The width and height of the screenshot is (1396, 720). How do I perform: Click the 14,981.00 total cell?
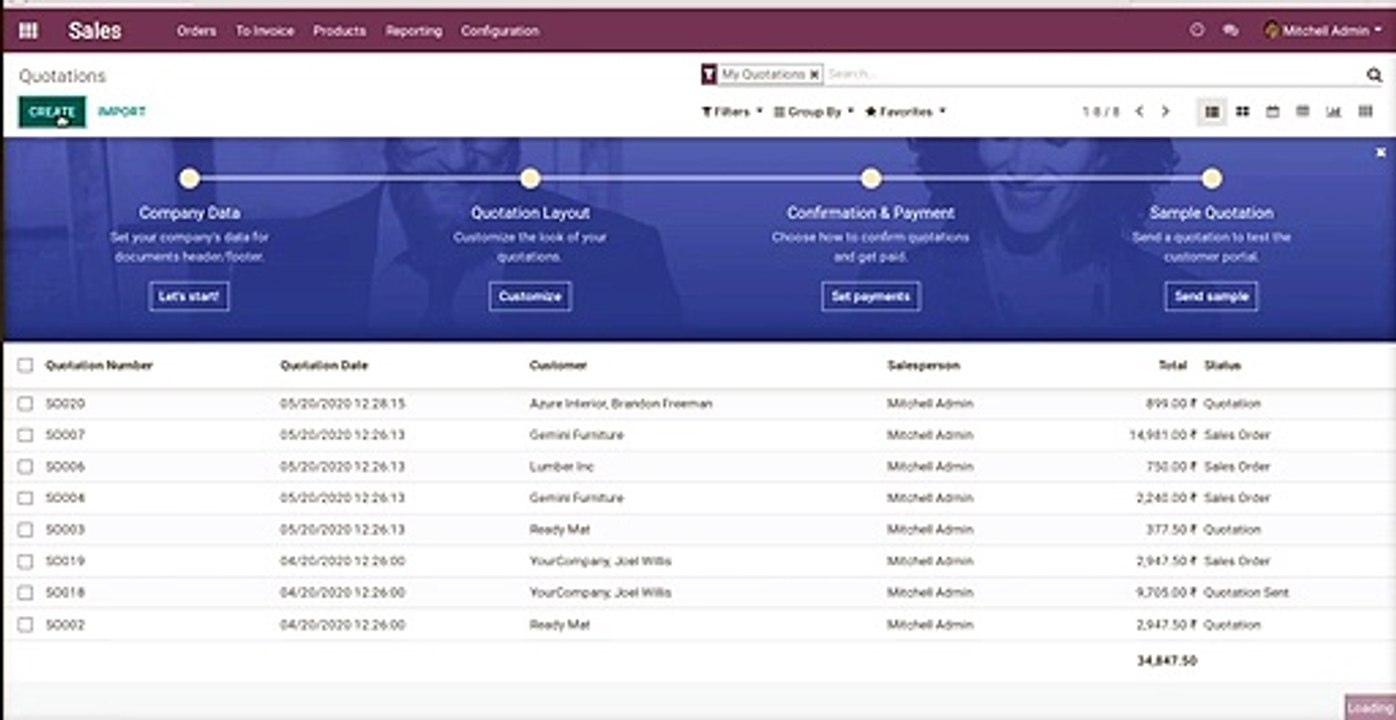[x=1163, y=435]
